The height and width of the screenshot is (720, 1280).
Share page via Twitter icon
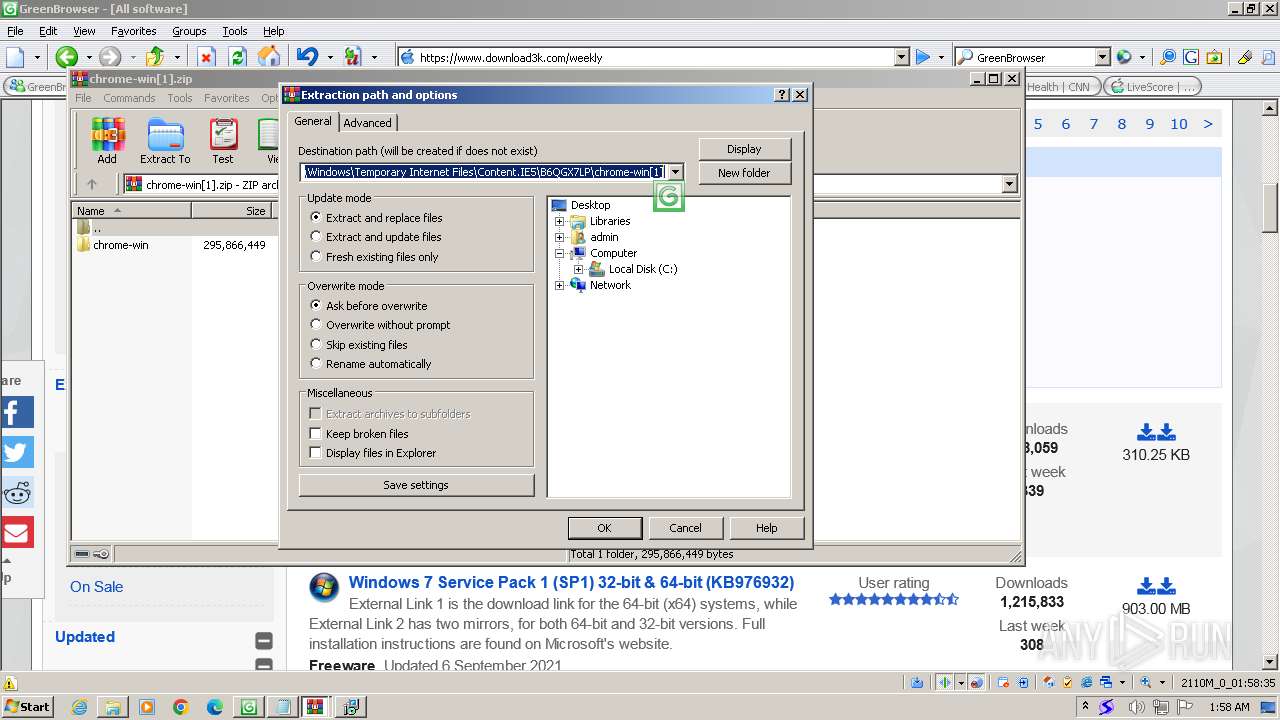coord(16,452)
